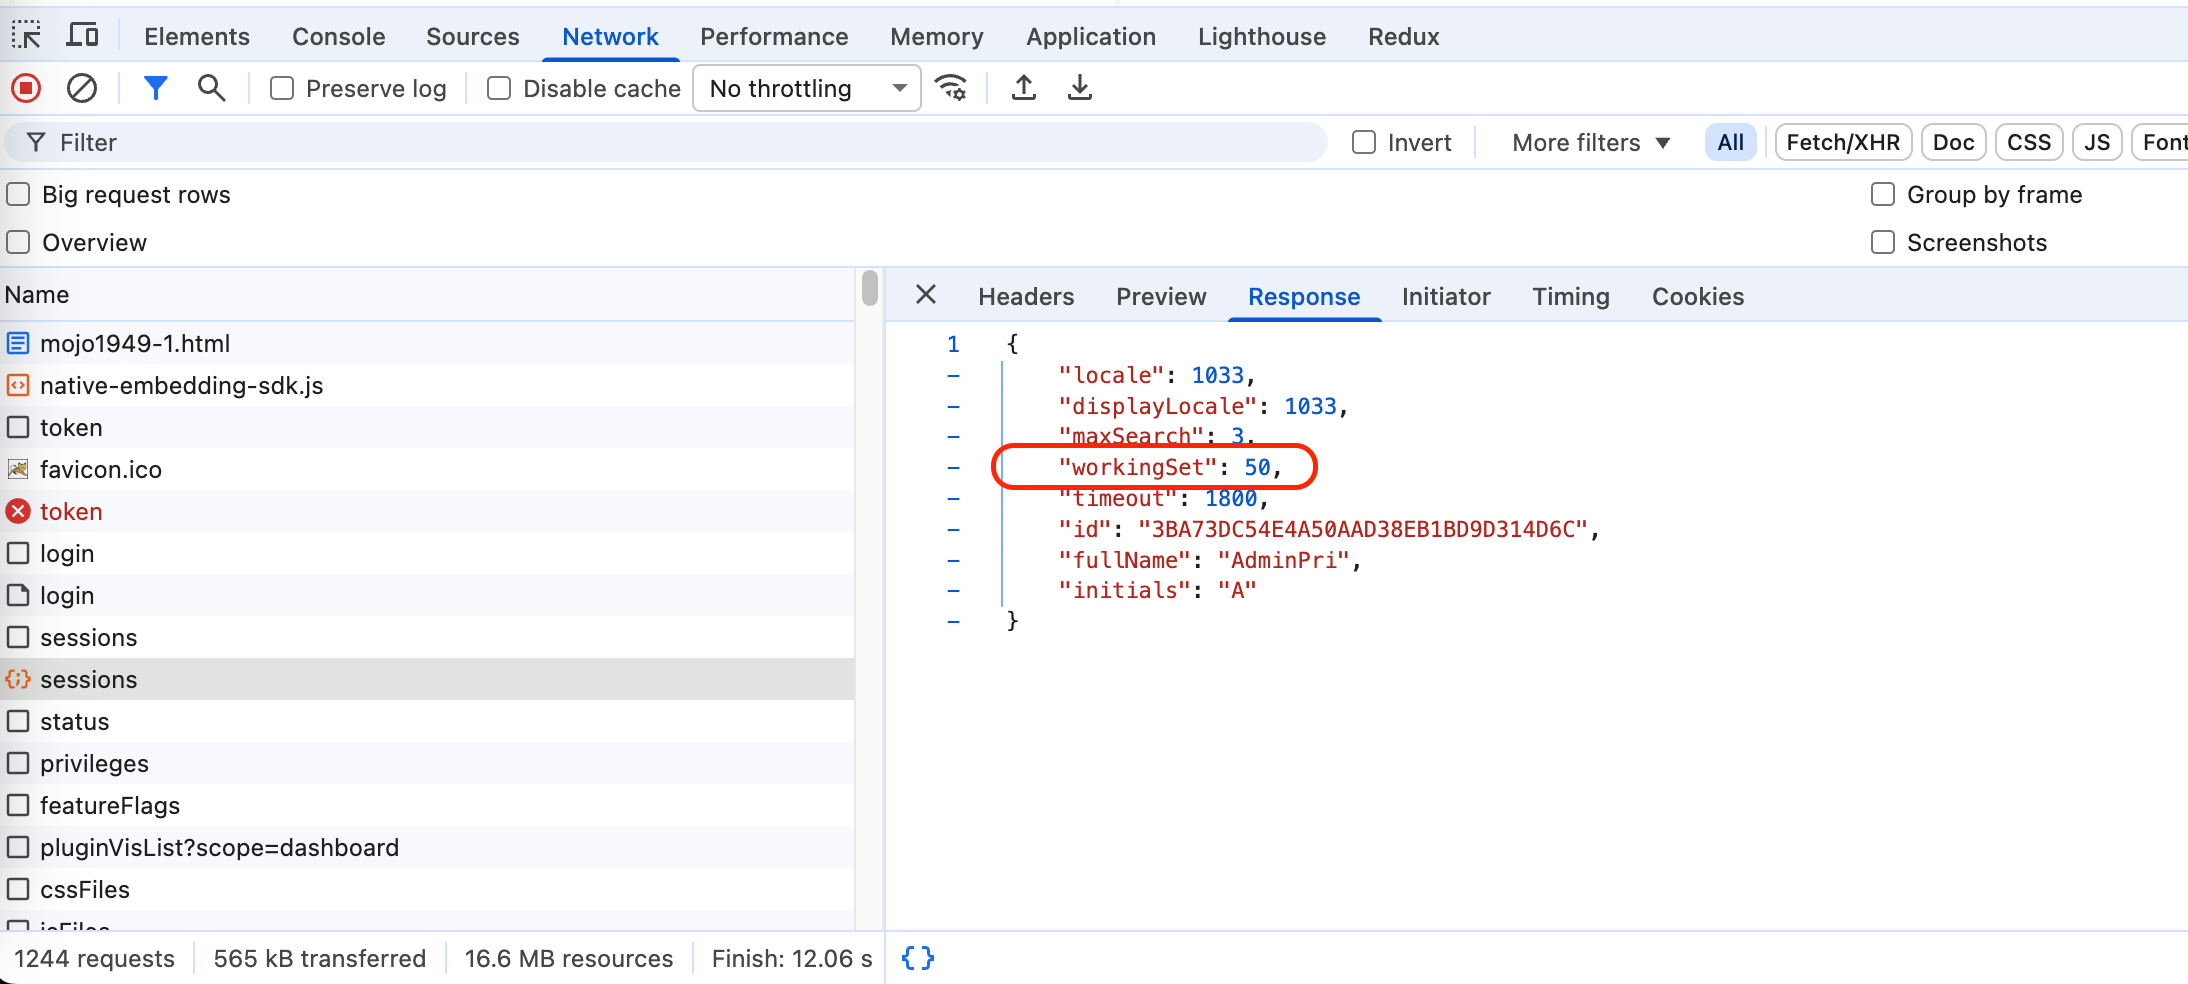Viewport: 2188px width, 984px height.
Task: Check the Invert filter checkbox
Action: (1364, 143)
